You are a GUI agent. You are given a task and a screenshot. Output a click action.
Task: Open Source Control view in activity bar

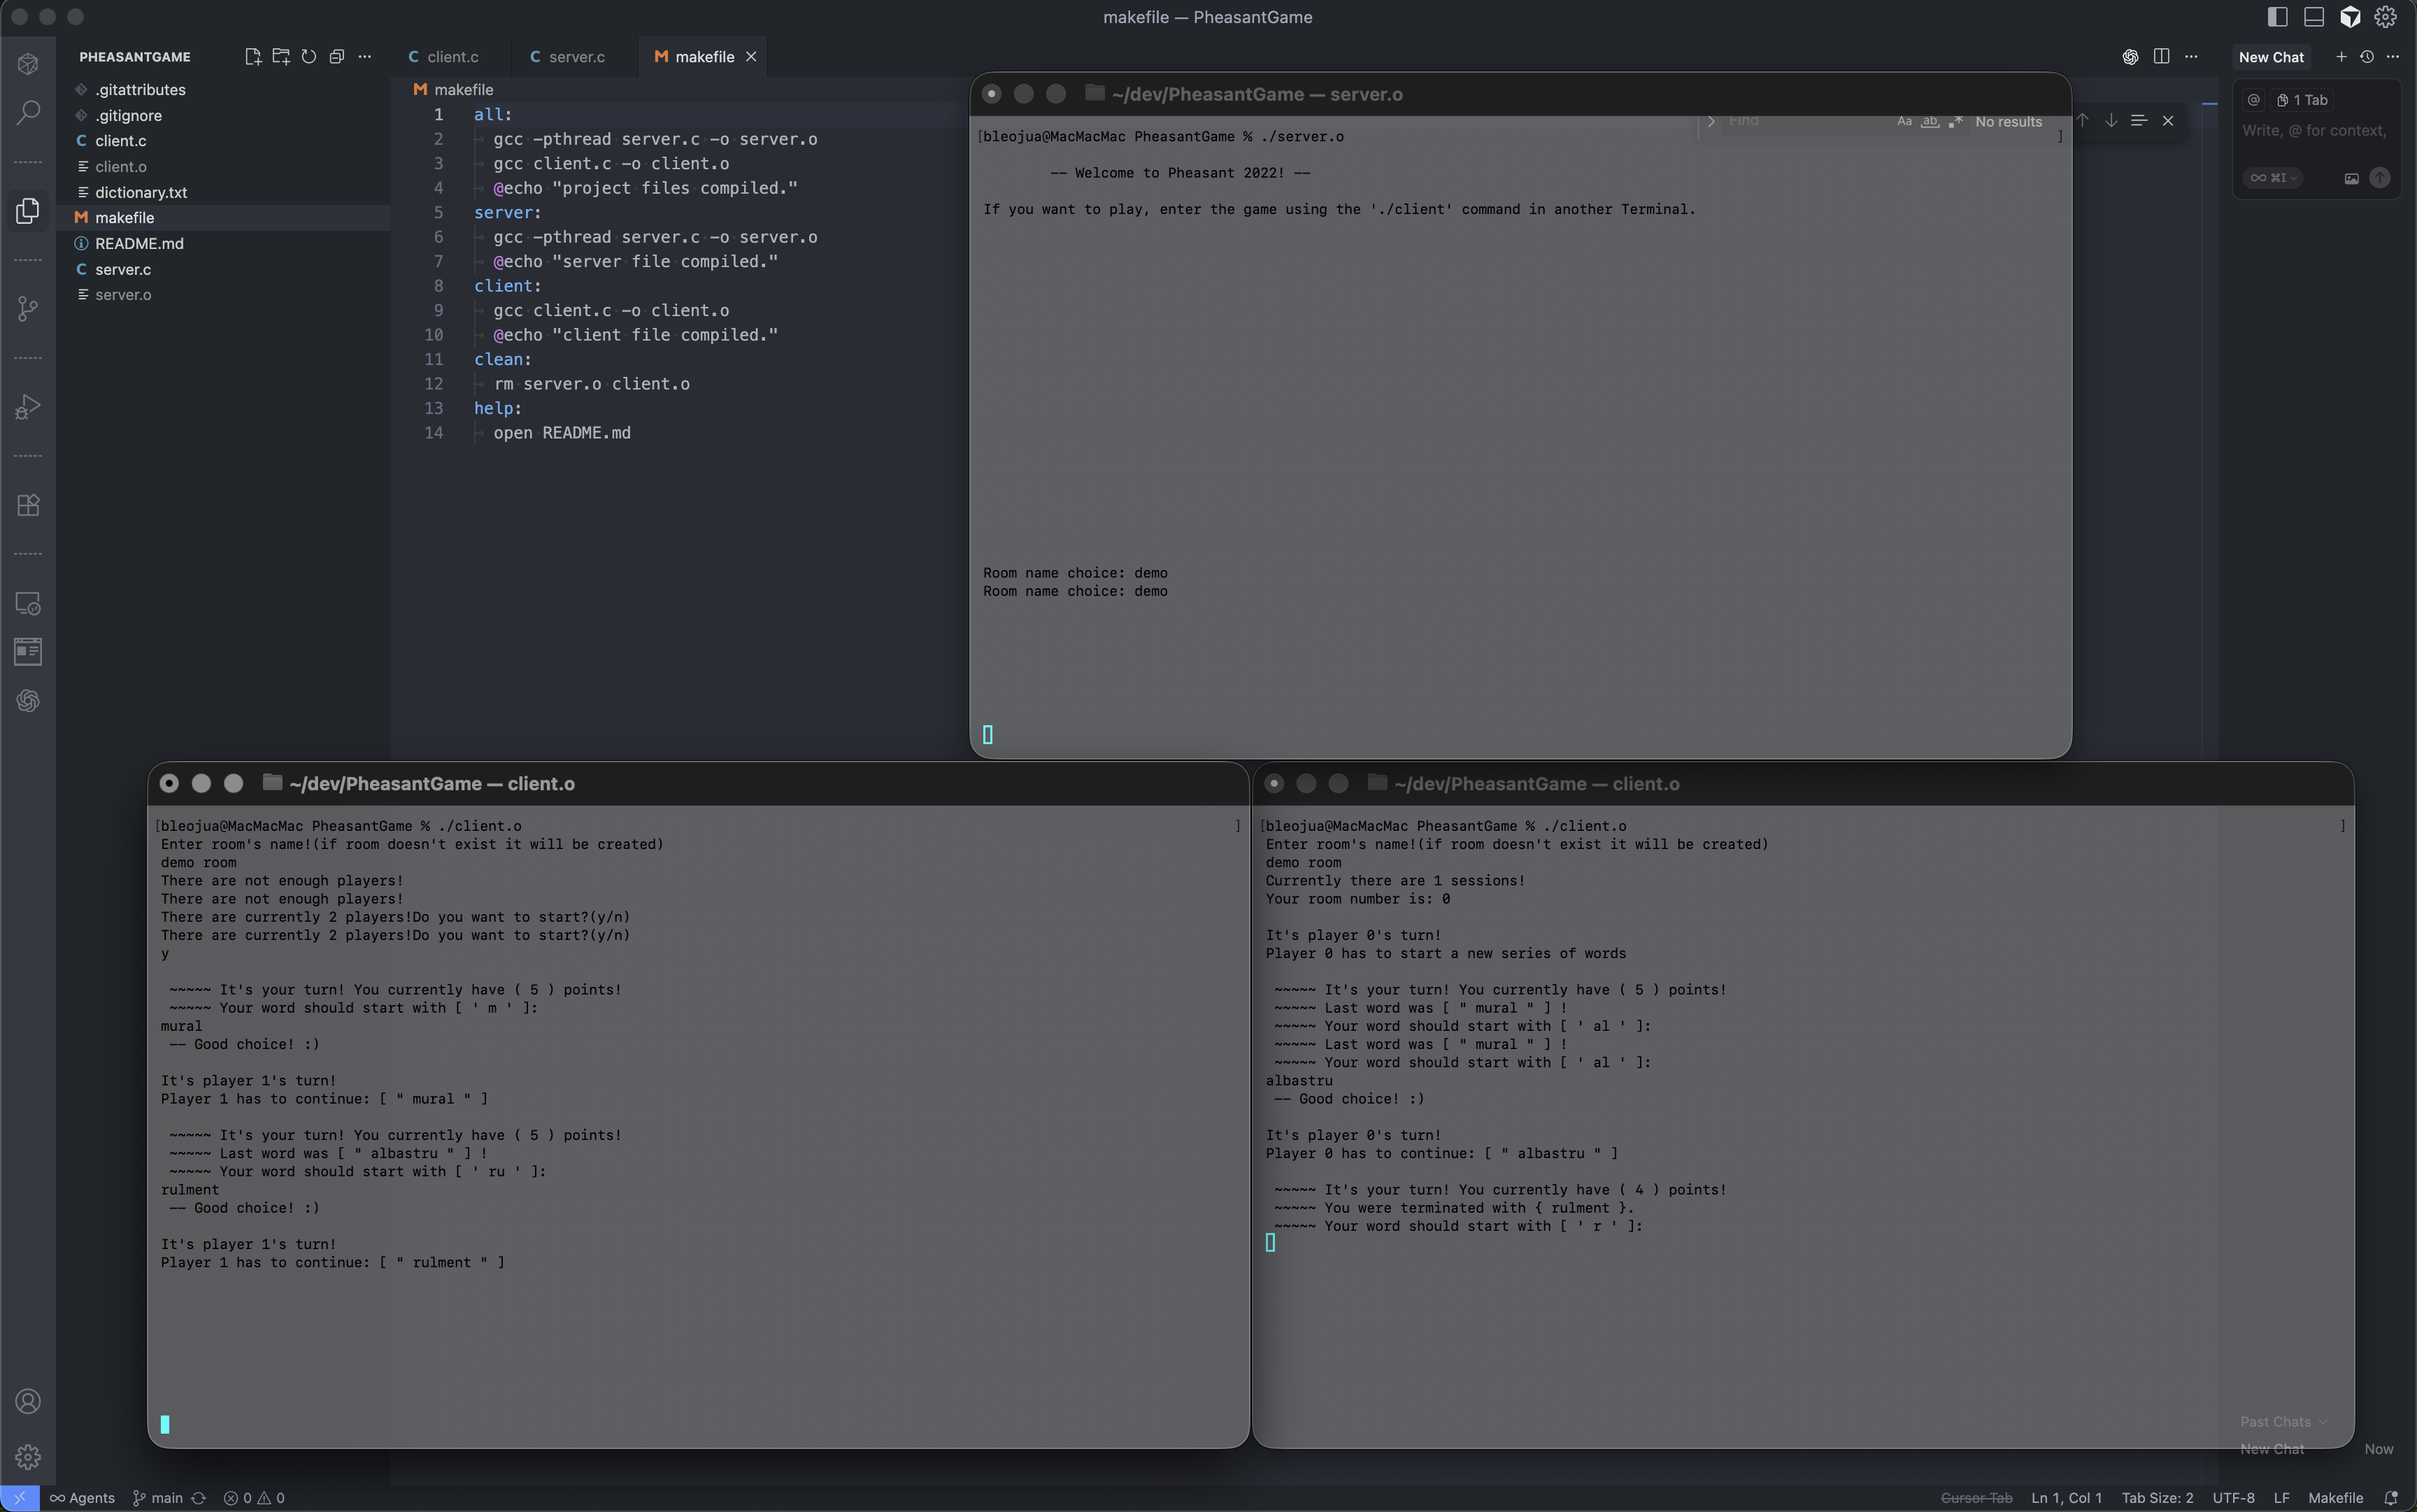tap(28, 308)
